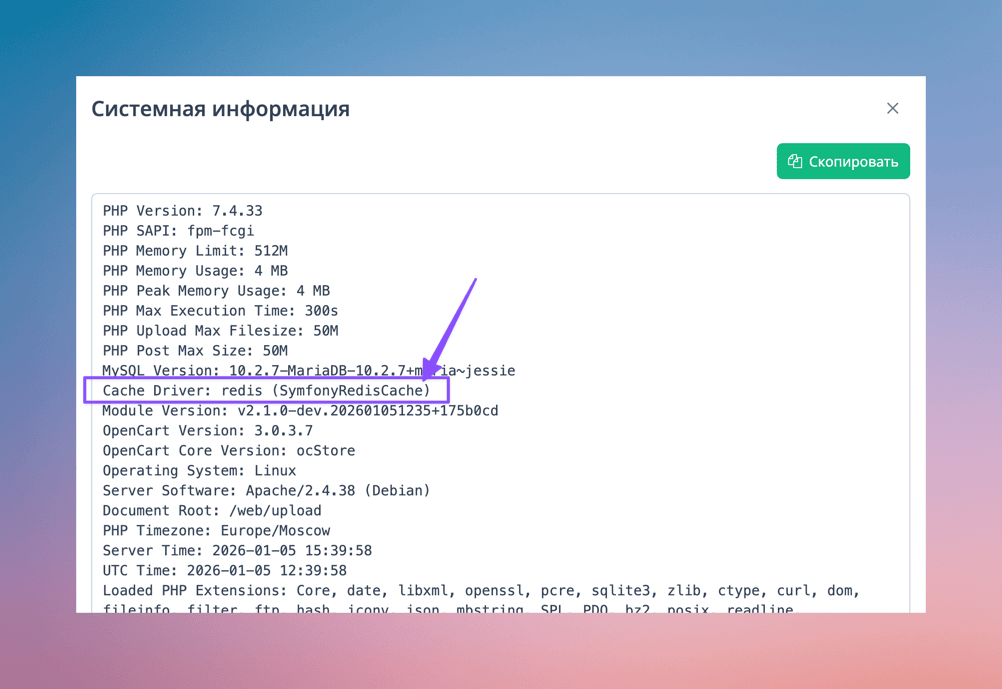Click the Системная информация heading
This screenshot has height=689, width=1002.
tap(220, 108)
